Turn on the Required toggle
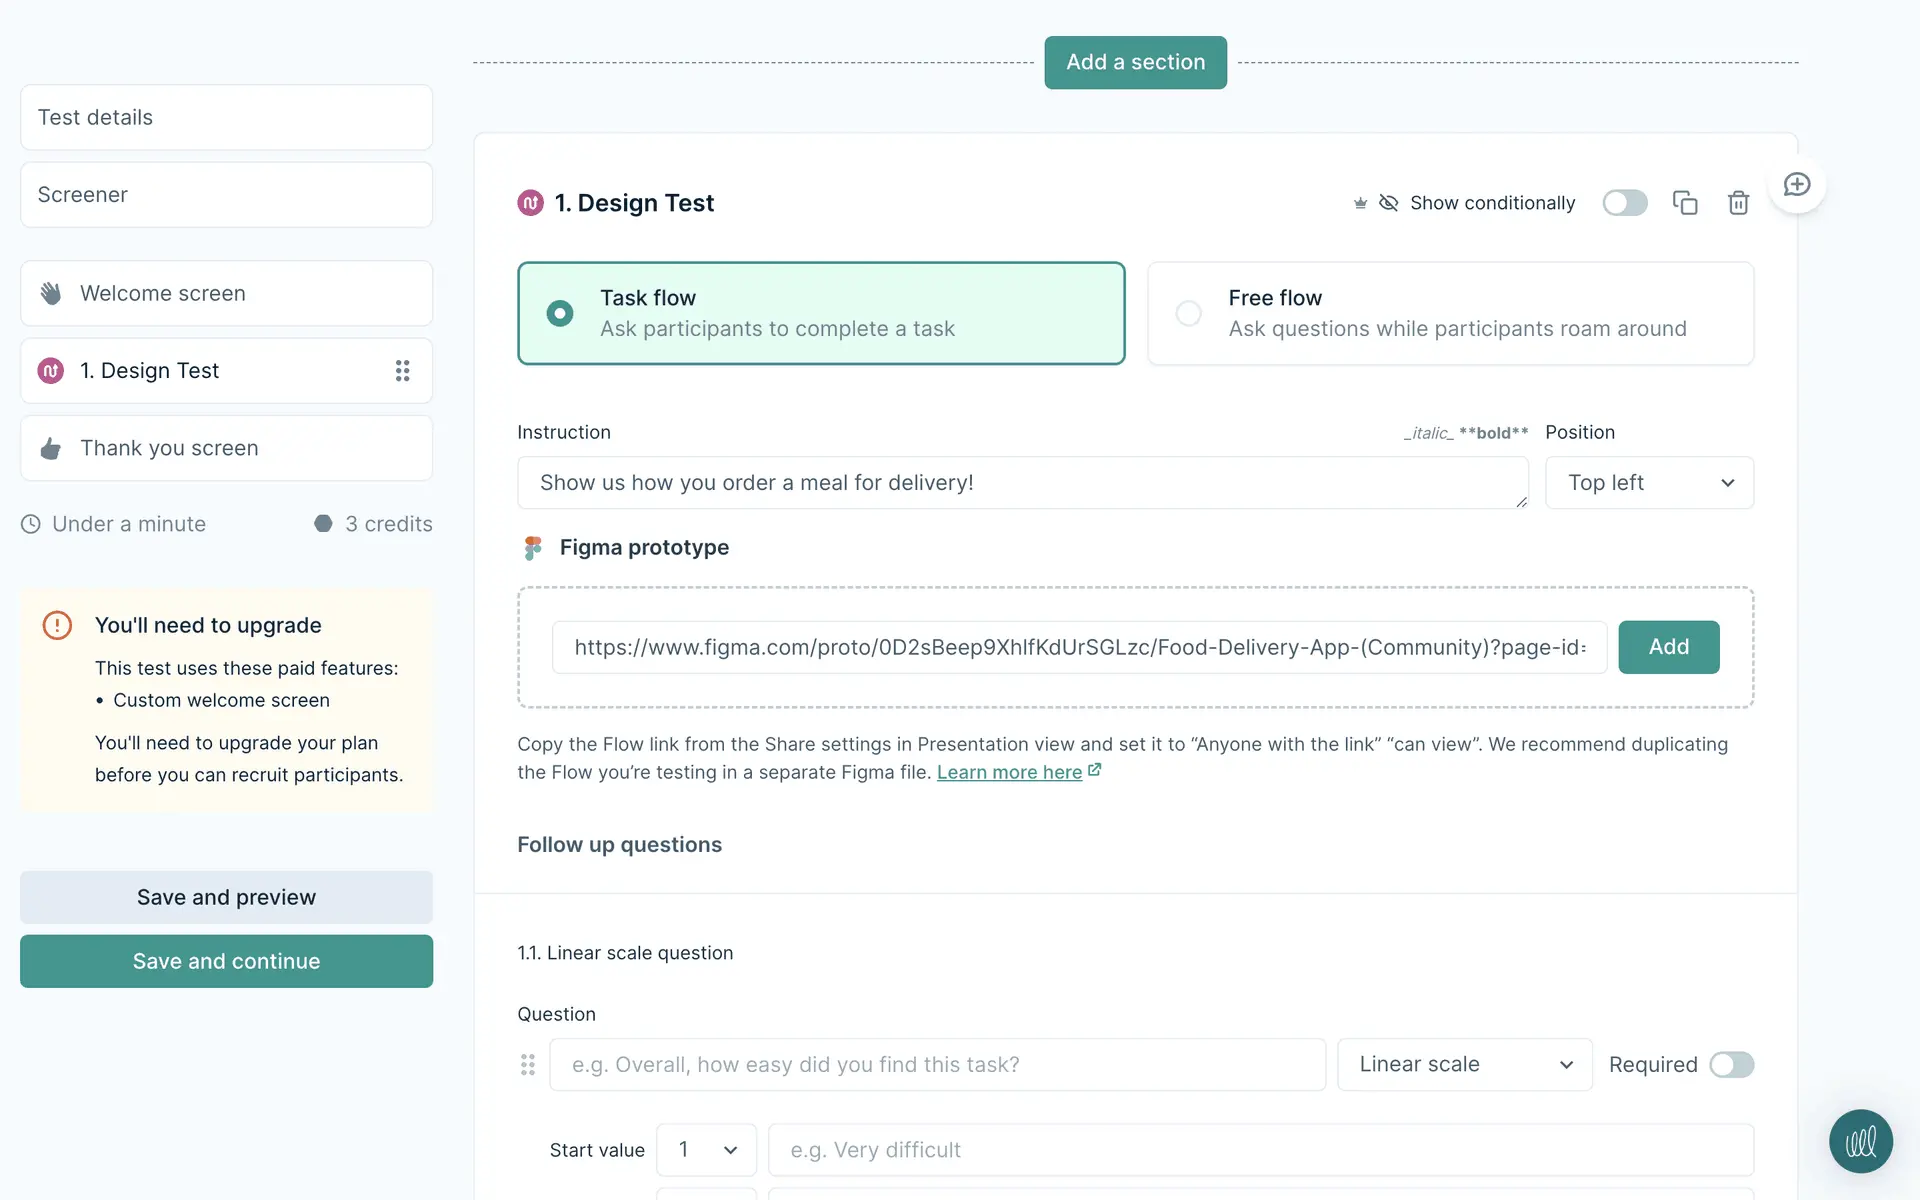Screen dimensions: 1920x1200 pyautogui.click(x=1731, y=1065)
